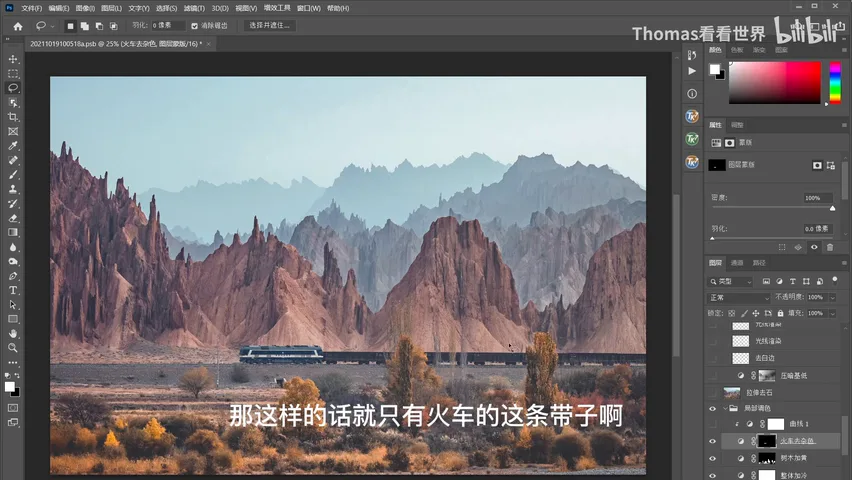Open the 图像(I) menu
This screenshot has width=852, height=480.
85,8
